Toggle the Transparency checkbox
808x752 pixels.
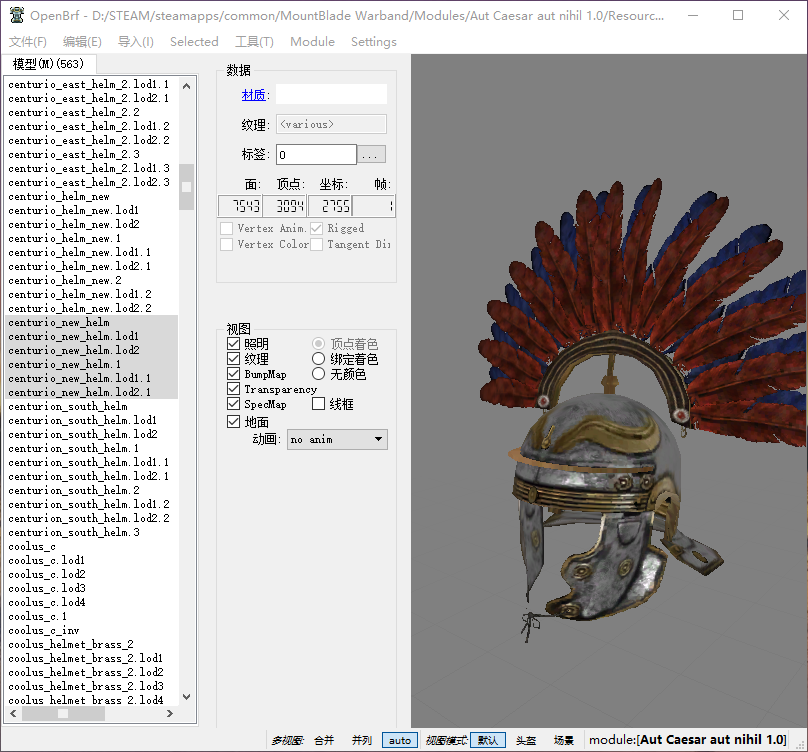(x=233, y=389)
